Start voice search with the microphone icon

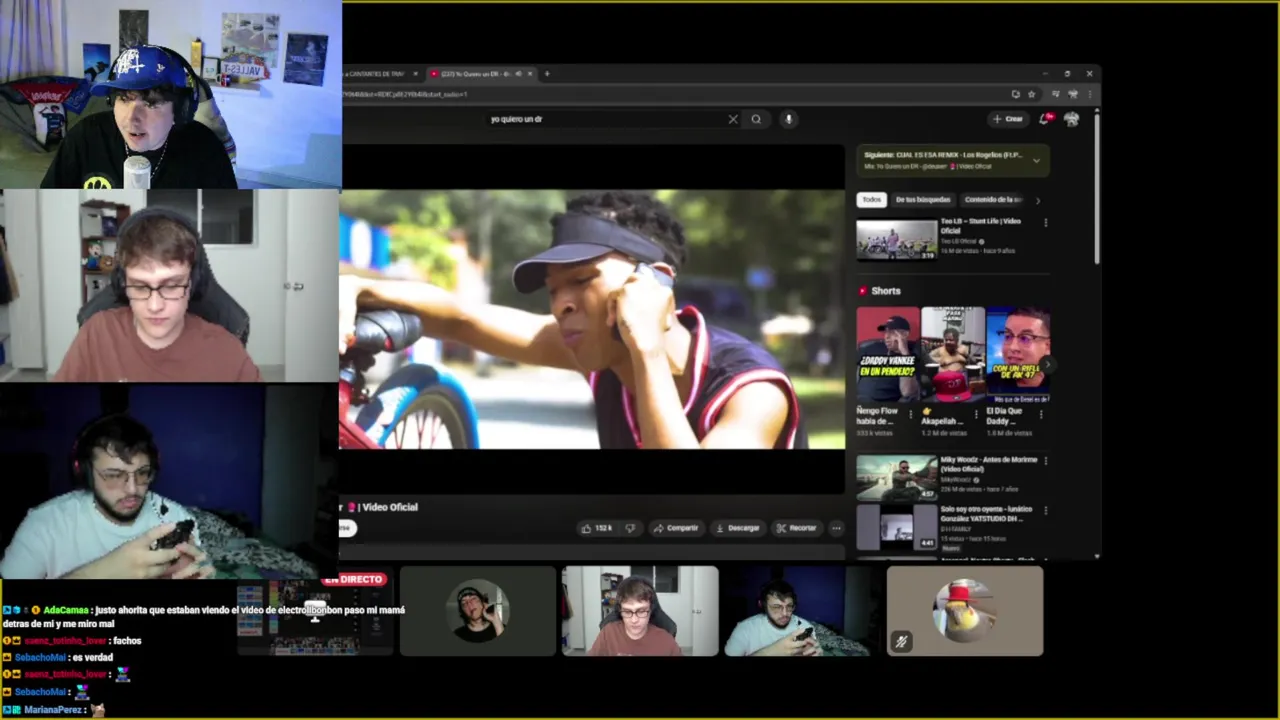point(788,119)
